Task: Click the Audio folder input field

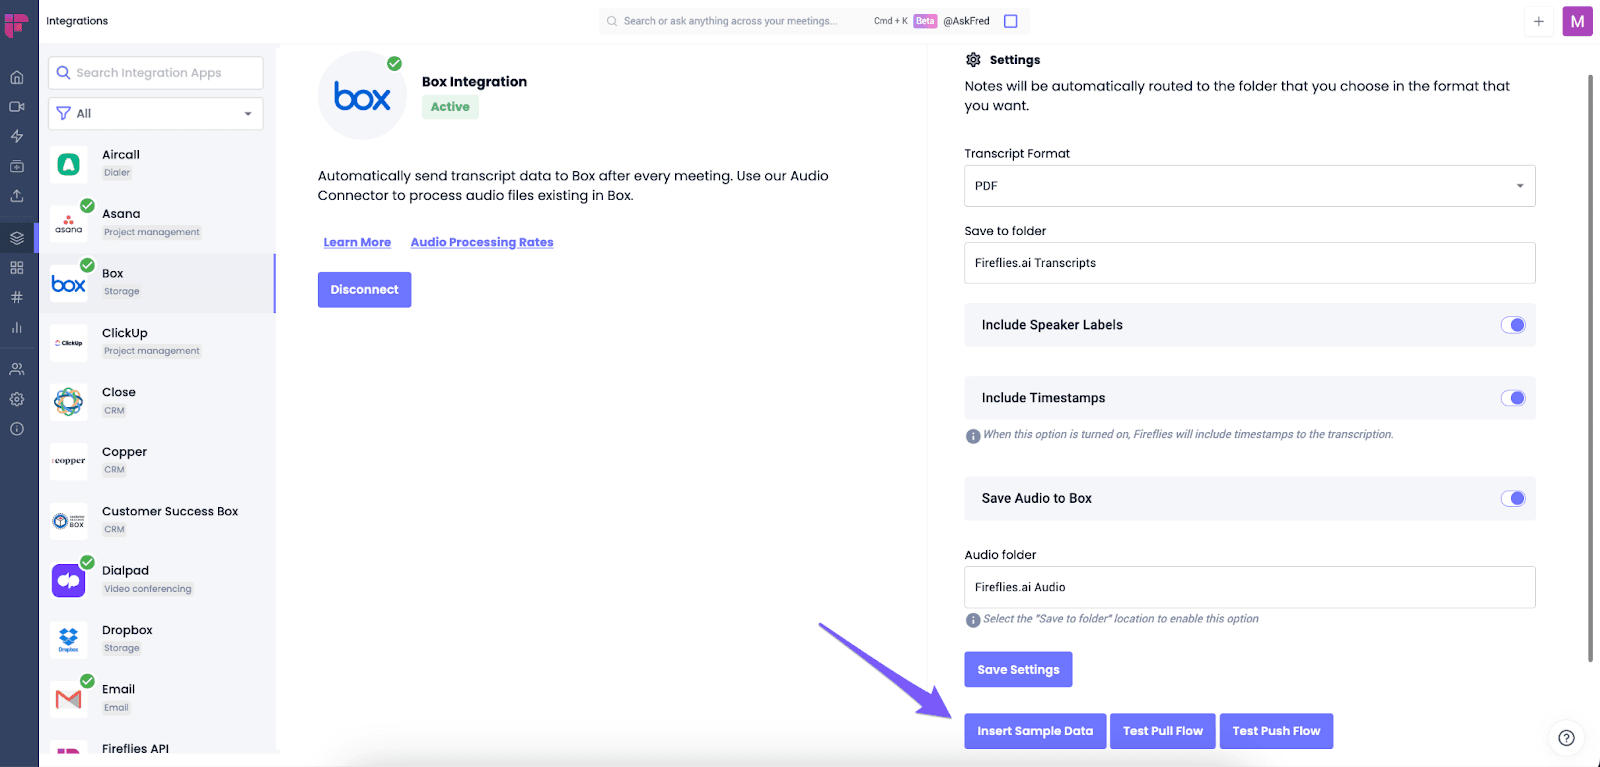Action: click(x=1250, y=587)
